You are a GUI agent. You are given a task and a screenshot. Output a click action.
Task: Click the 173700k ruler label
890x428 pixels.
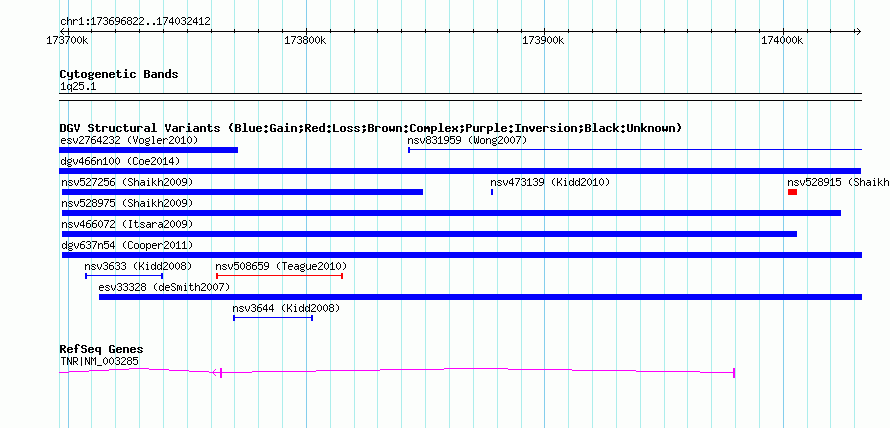67,40
